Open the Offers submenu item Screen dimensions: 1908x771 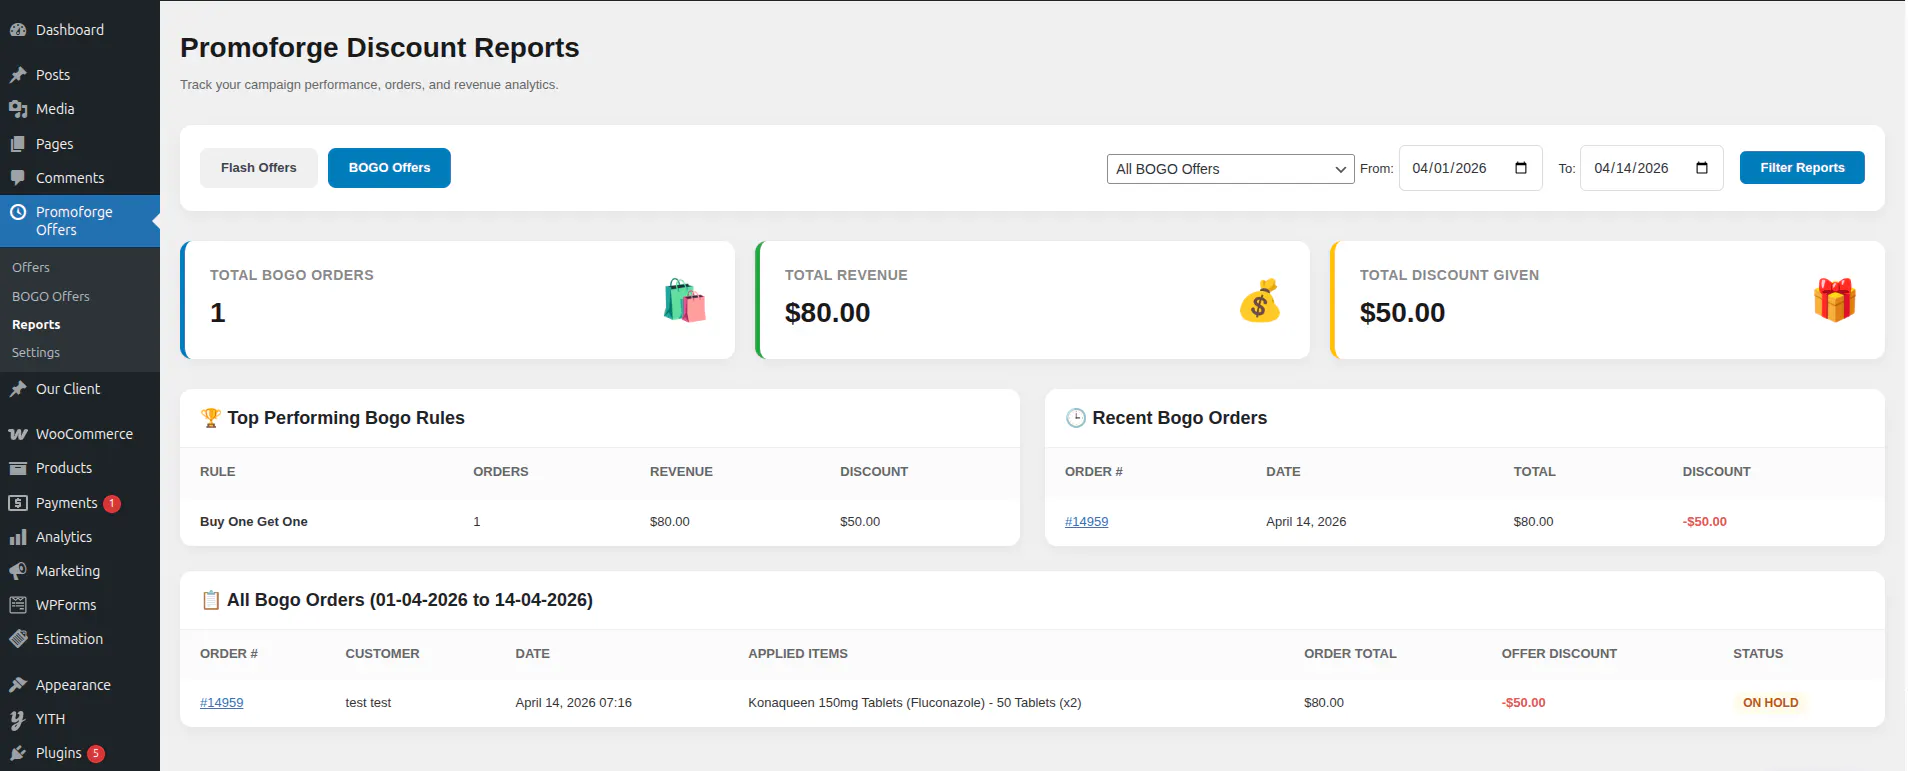[x=31, y=268]
